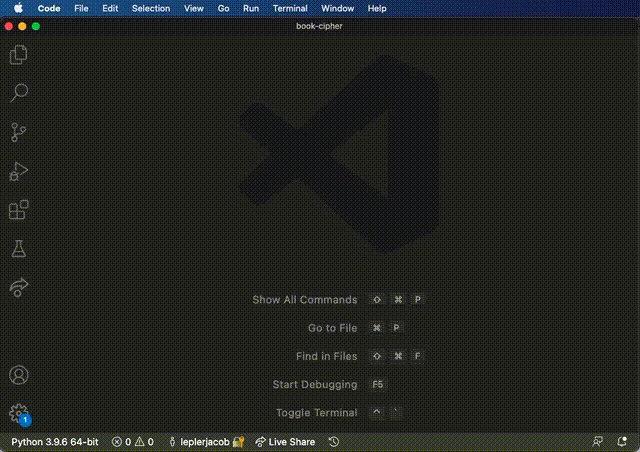
Task: Open the Terminal menu
Action: tap(290, 9)
